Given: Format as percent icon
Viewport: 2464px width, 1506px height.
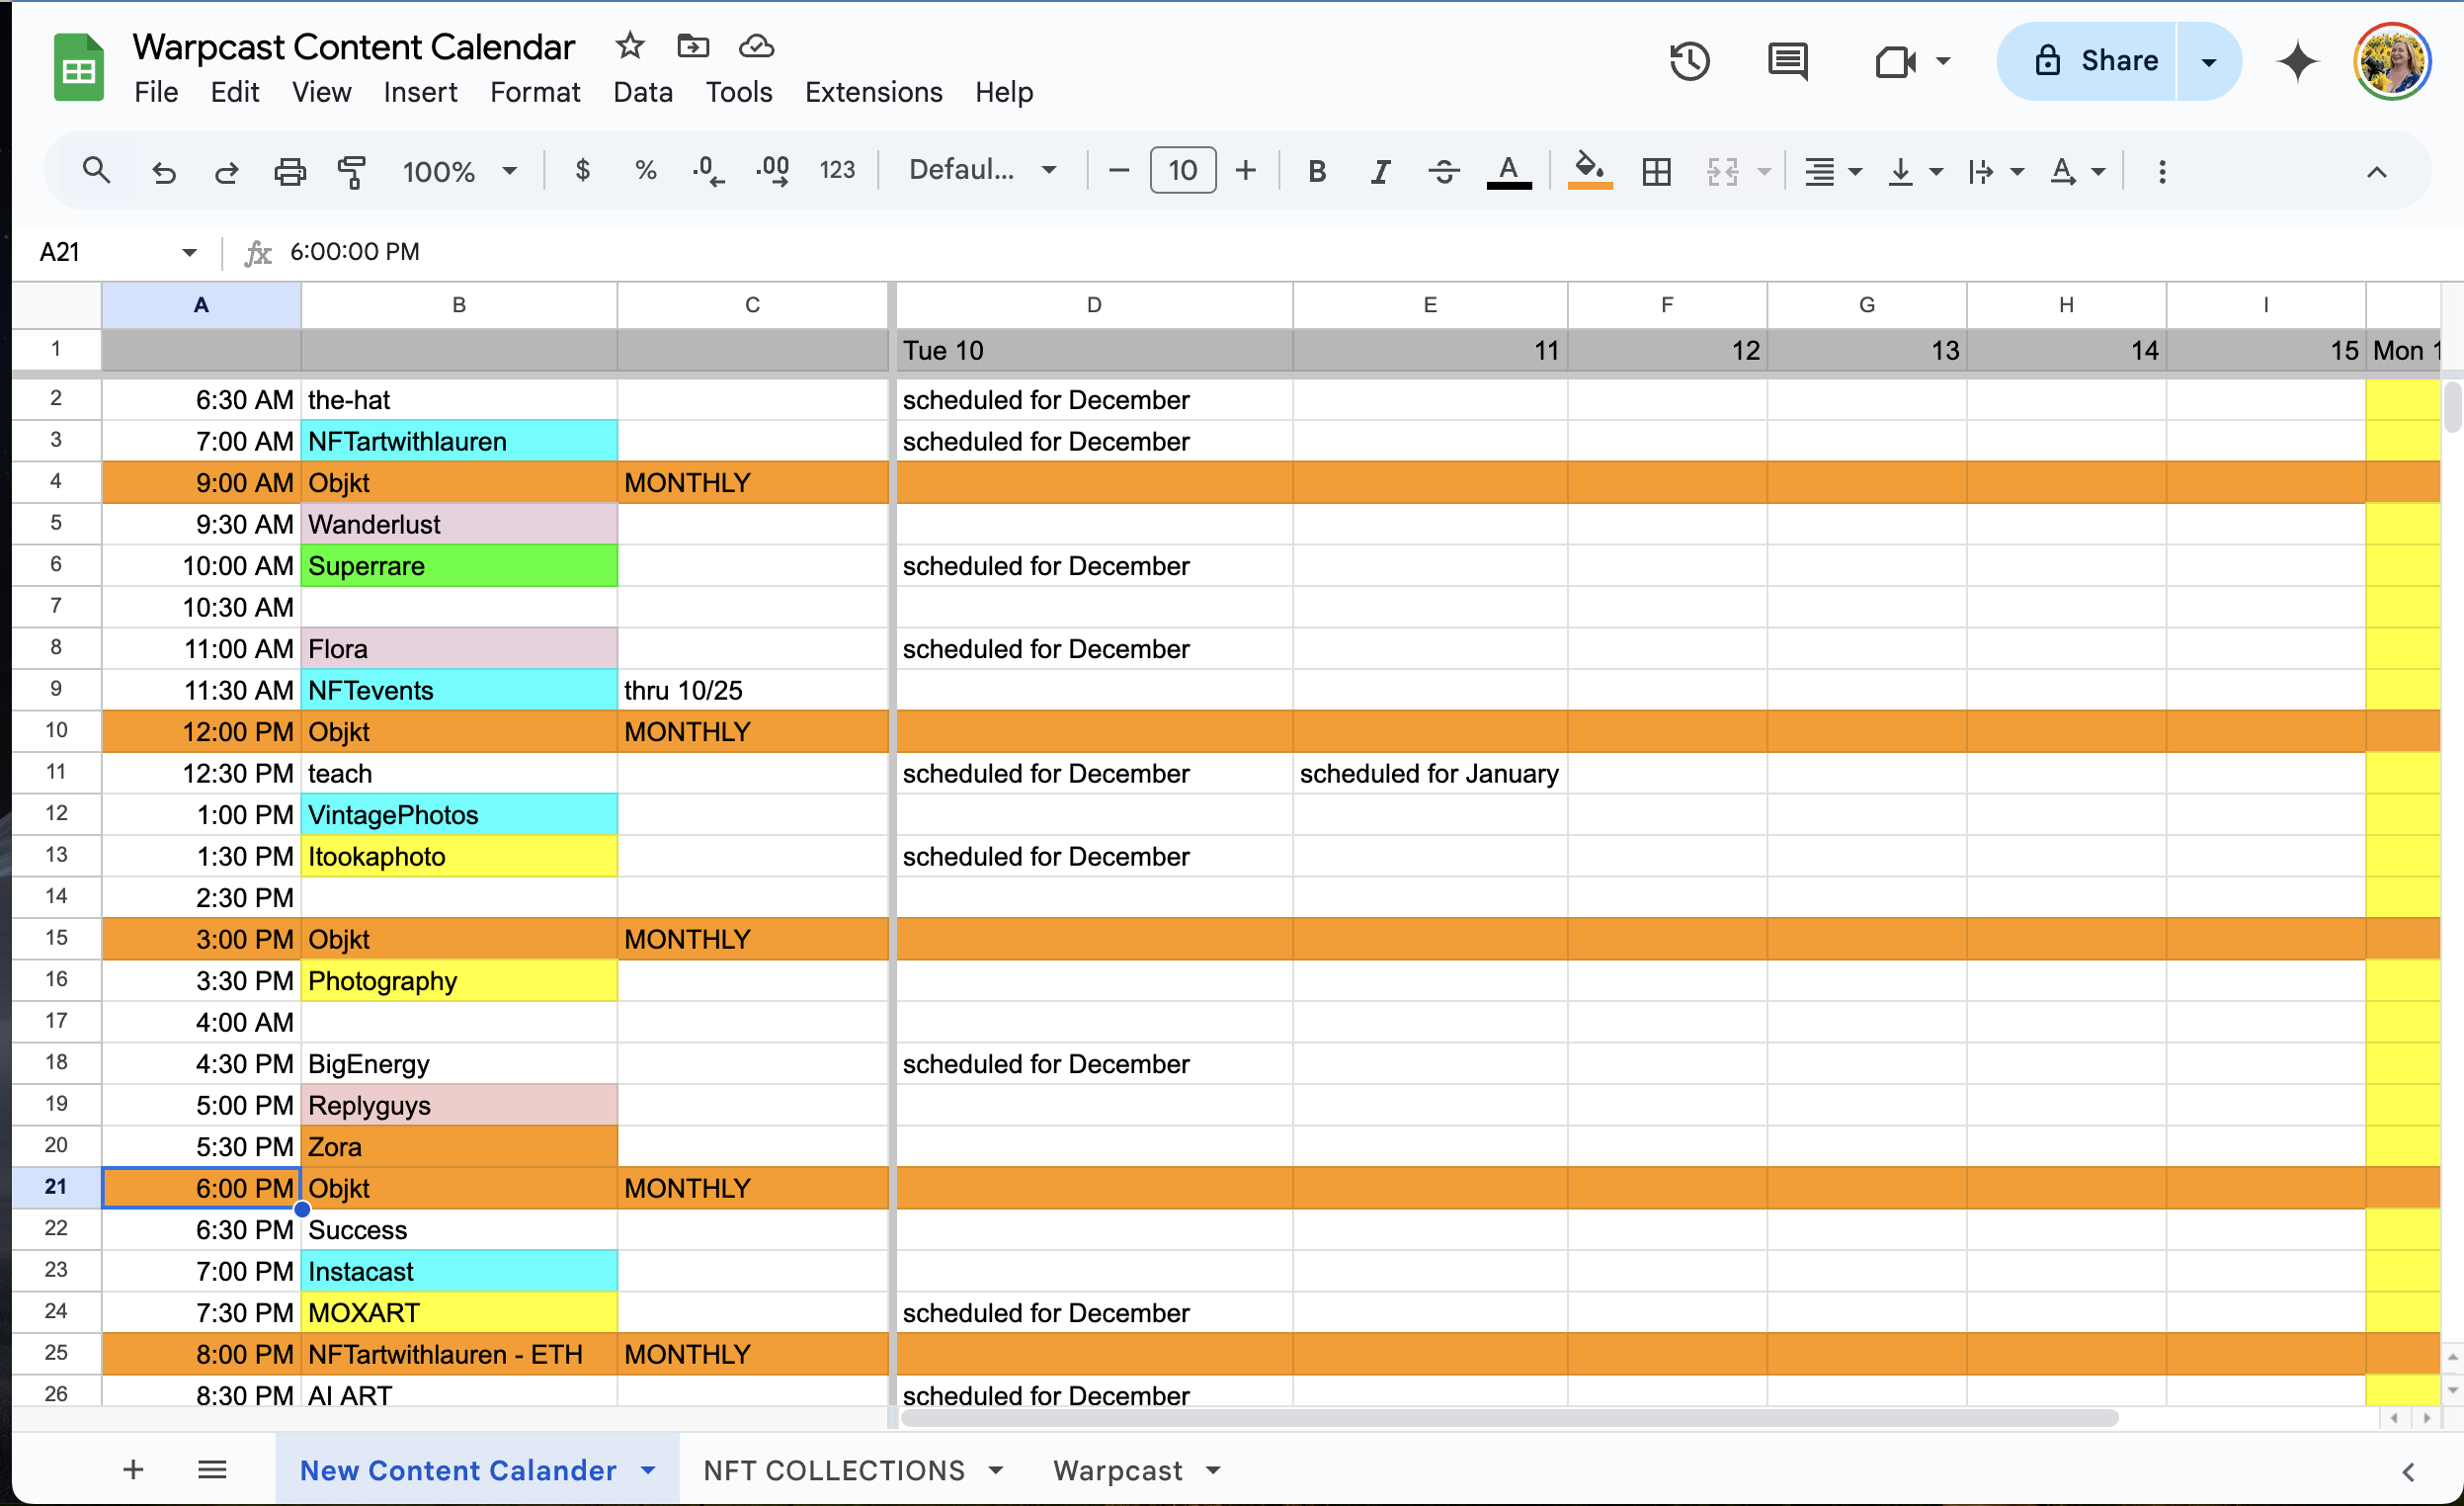Looking at the screenshot, I should point(646,171).
